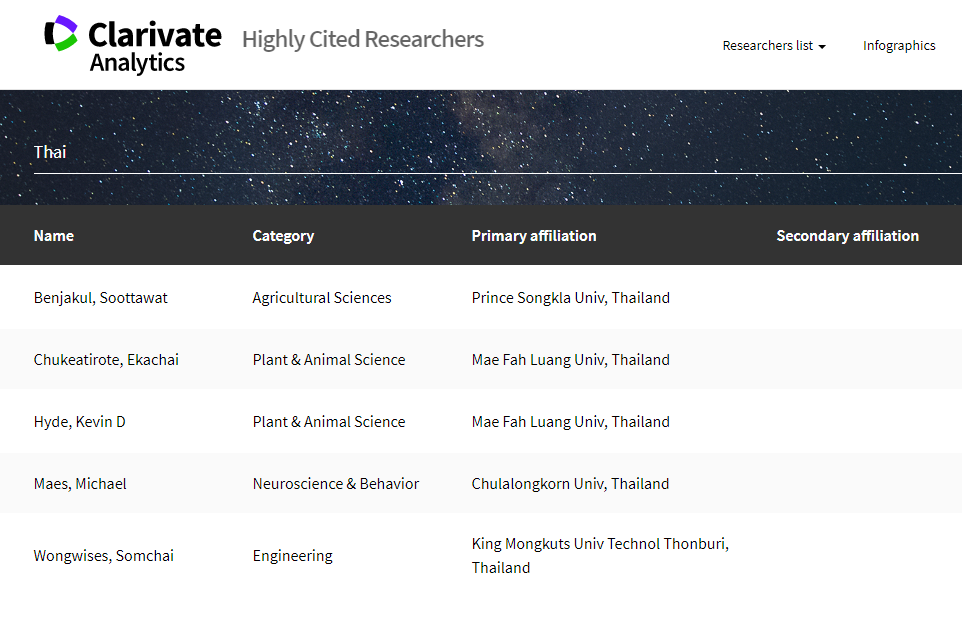Click Chulalongkorn Univ, Thailand affiliation
The height and width of the screenshot is (630, 962).
571,484
